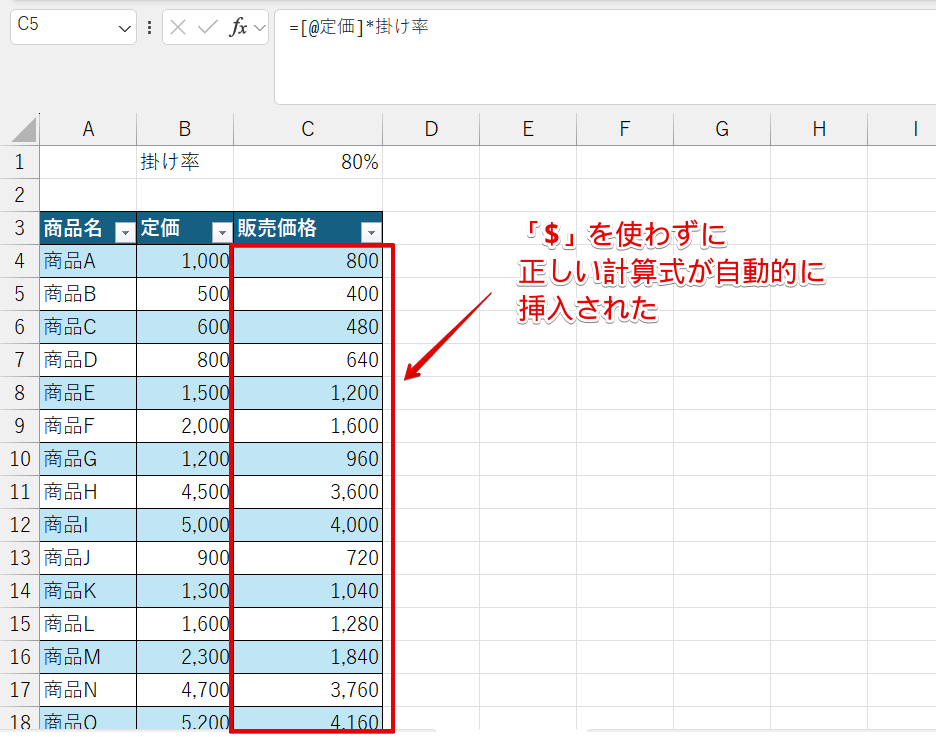Click the formula bar options dots

coord(149,27)
